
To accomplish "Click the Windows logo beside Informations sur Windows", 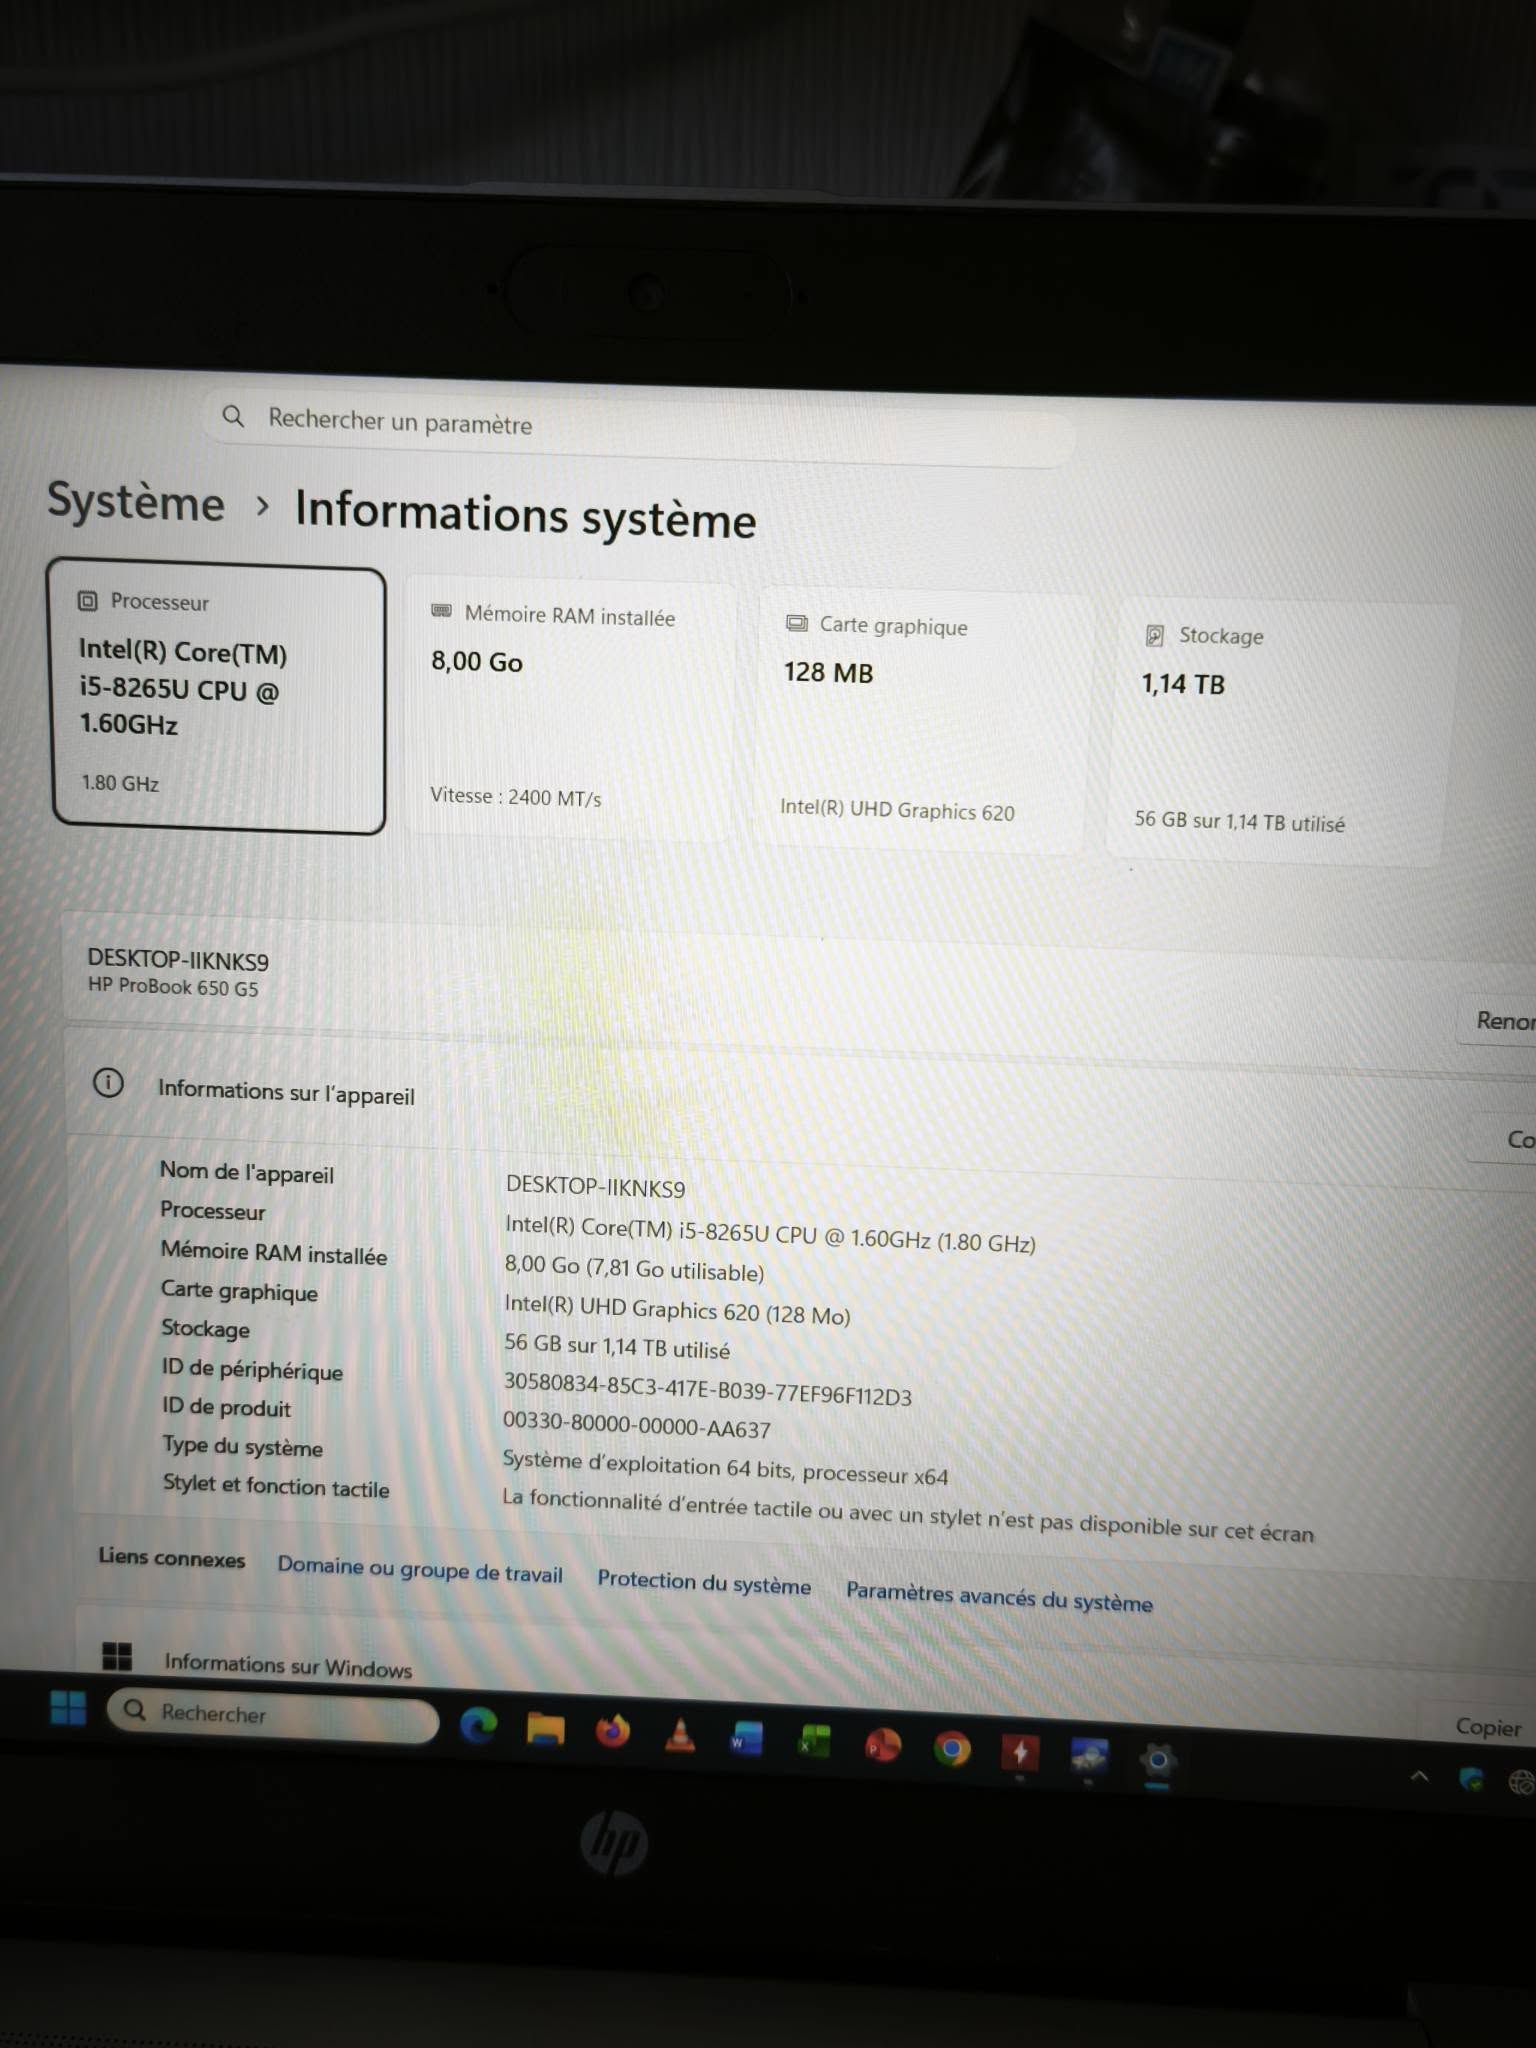I will pos(117,1656).
